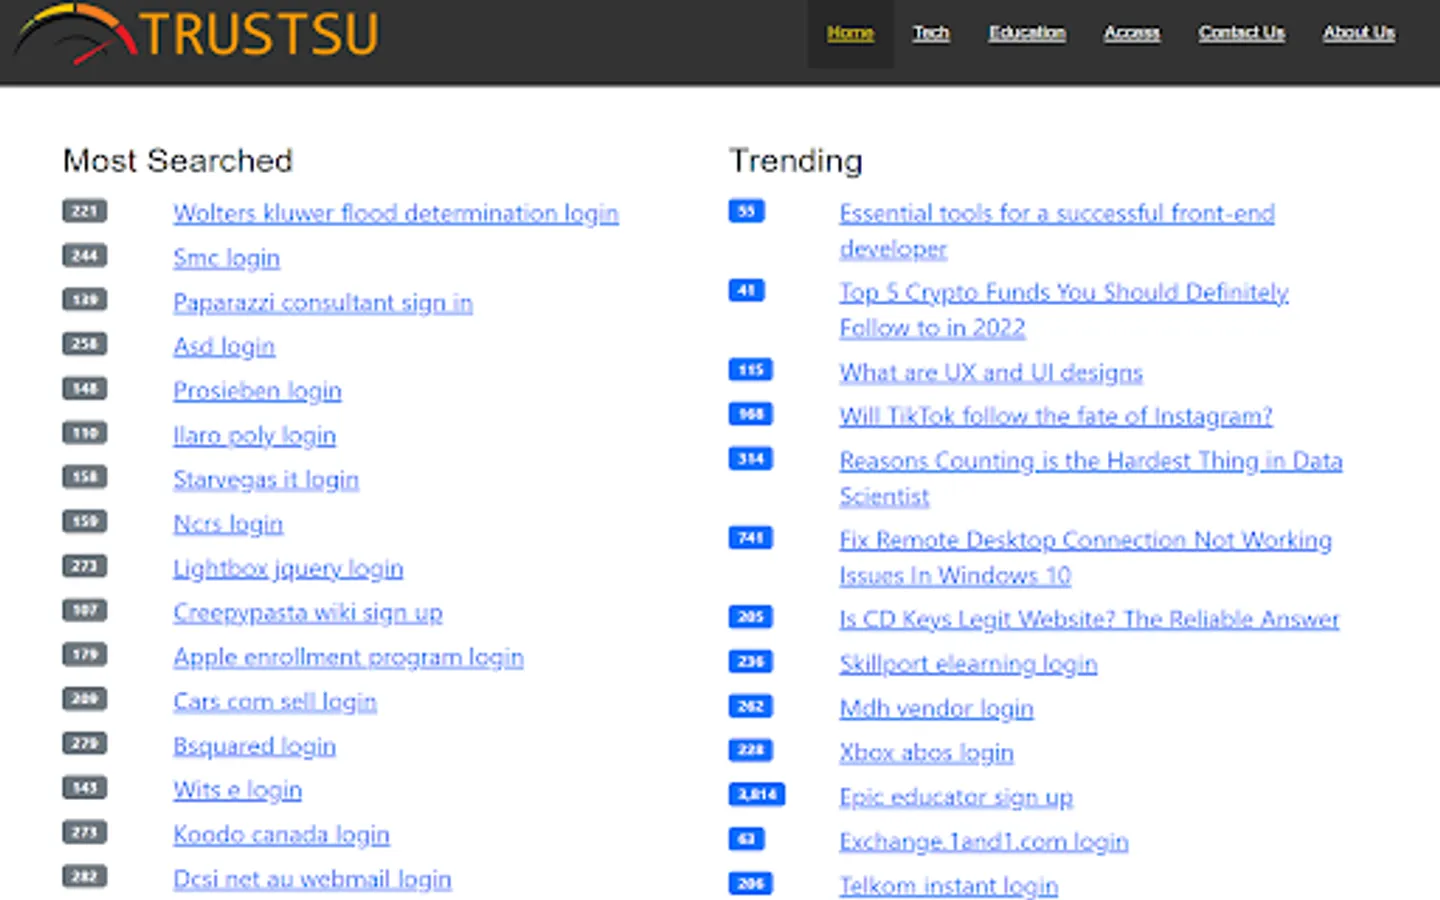Click Starvegas it login link
1440x900 pixels.
pyautogui.click(x=266, y=479)
